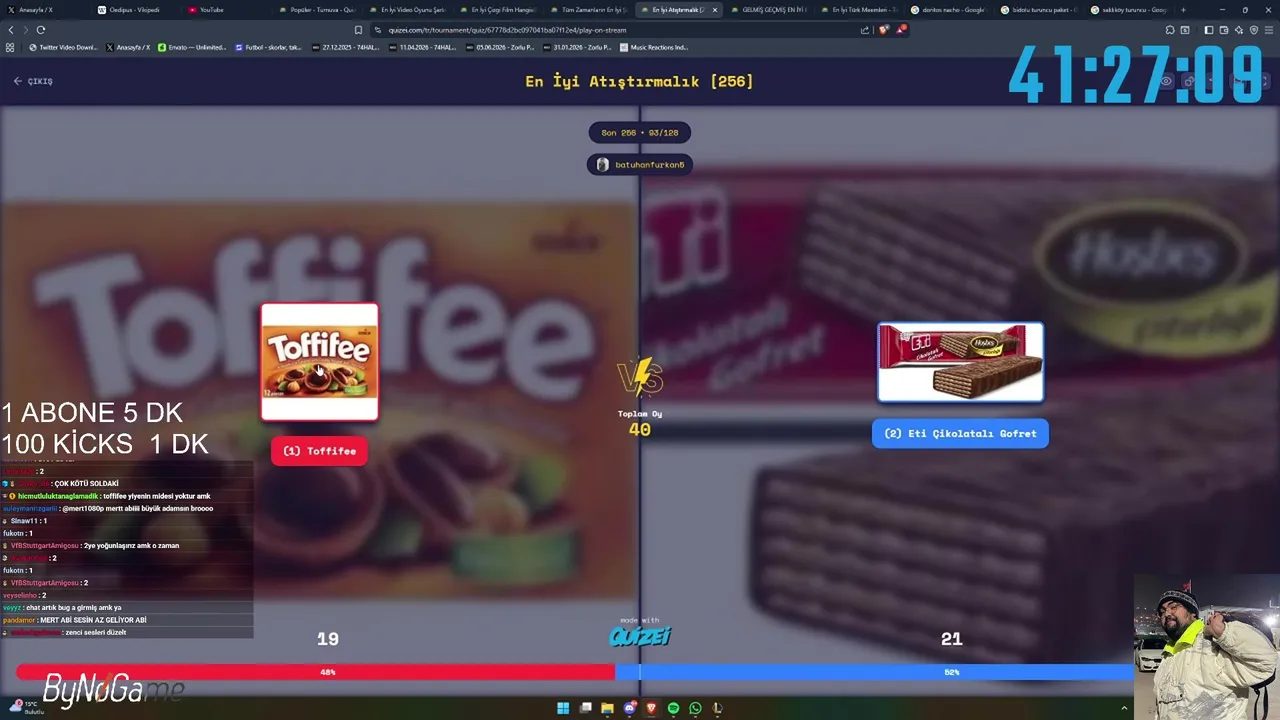Toggle the browser sidebar panel icon
Screen dimensions: 1280x720
(1208, 30)
